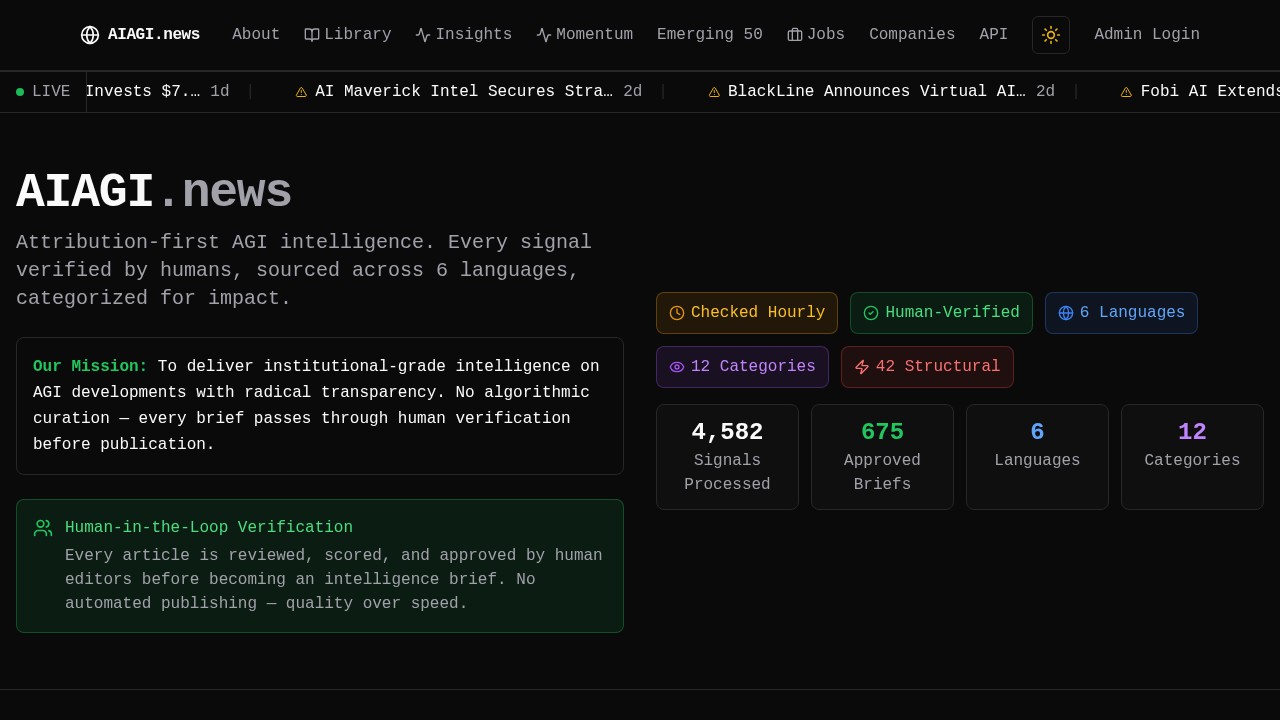The height and width of the screenshot is (720, 1280).
Task: Open the Emerging 50 link
Action: pyautogui.click(x=709, y=35)
